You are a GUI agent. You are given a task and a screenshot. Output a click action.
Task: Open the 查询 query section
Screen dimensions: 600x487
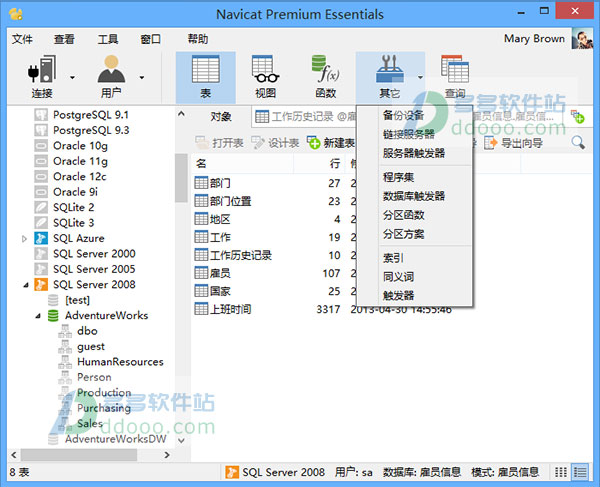pyautogui.click(x=455, y=77)
